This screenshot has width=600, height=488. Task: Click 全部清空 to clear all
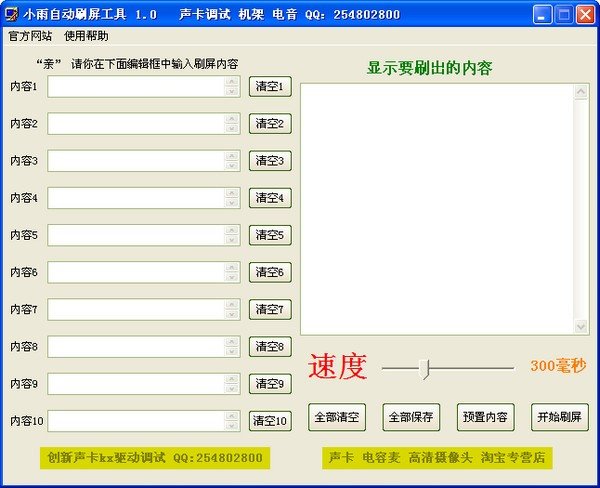pos(337,417)
